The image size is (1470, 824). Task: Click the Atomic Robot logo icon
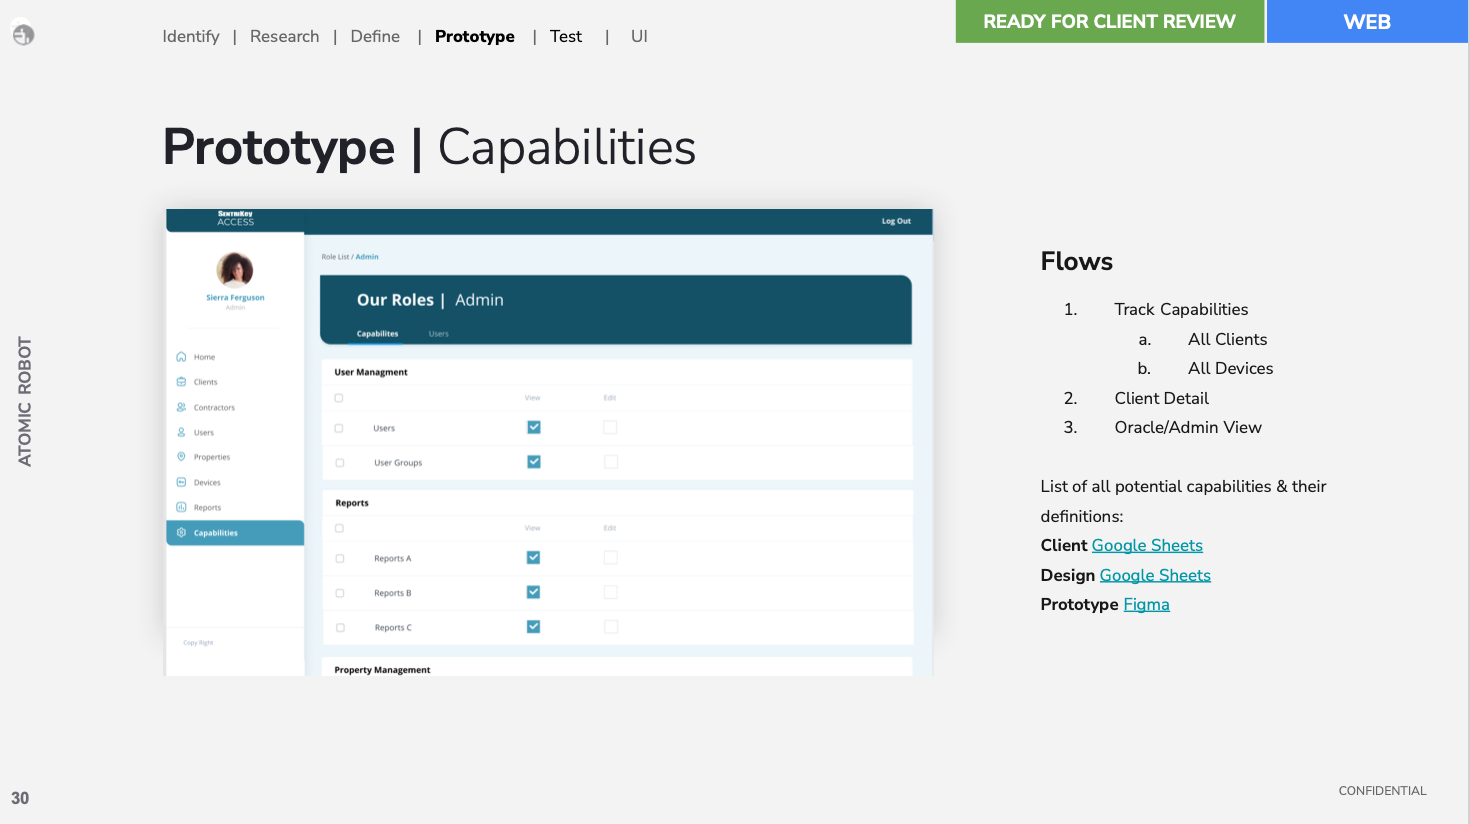tap(23, 35)
